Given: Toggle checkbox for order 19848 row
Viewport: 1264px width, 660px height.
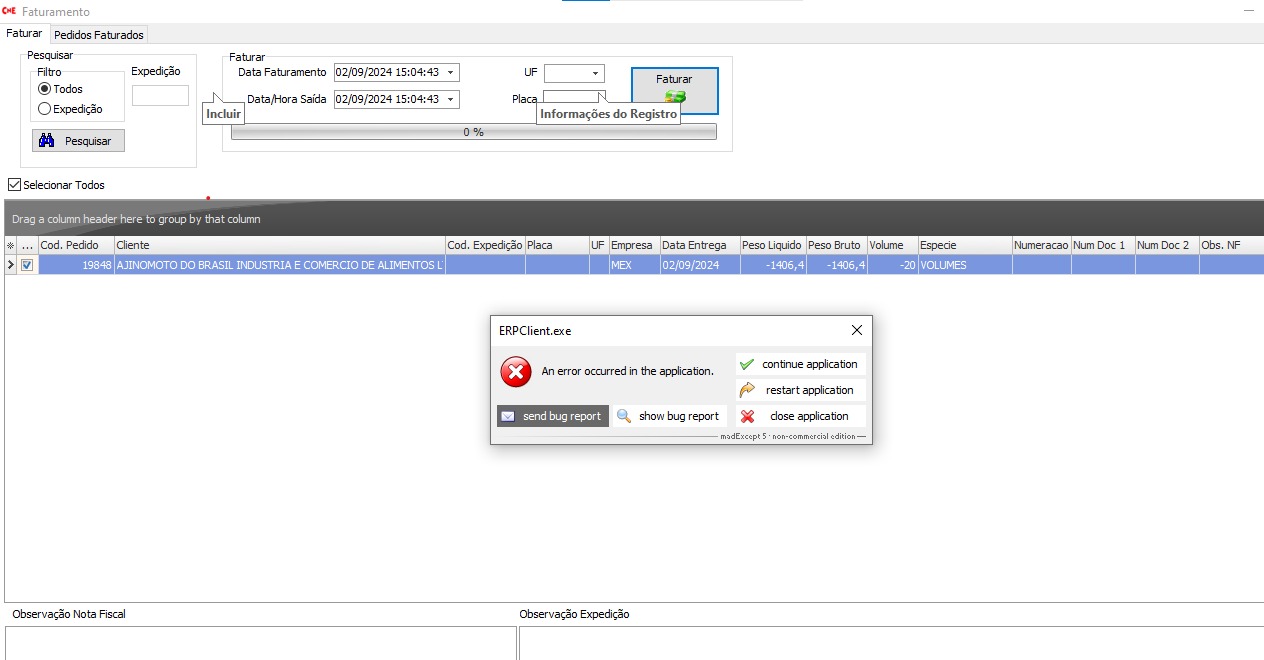Looking at the screenshot, I should pos(27,265).
